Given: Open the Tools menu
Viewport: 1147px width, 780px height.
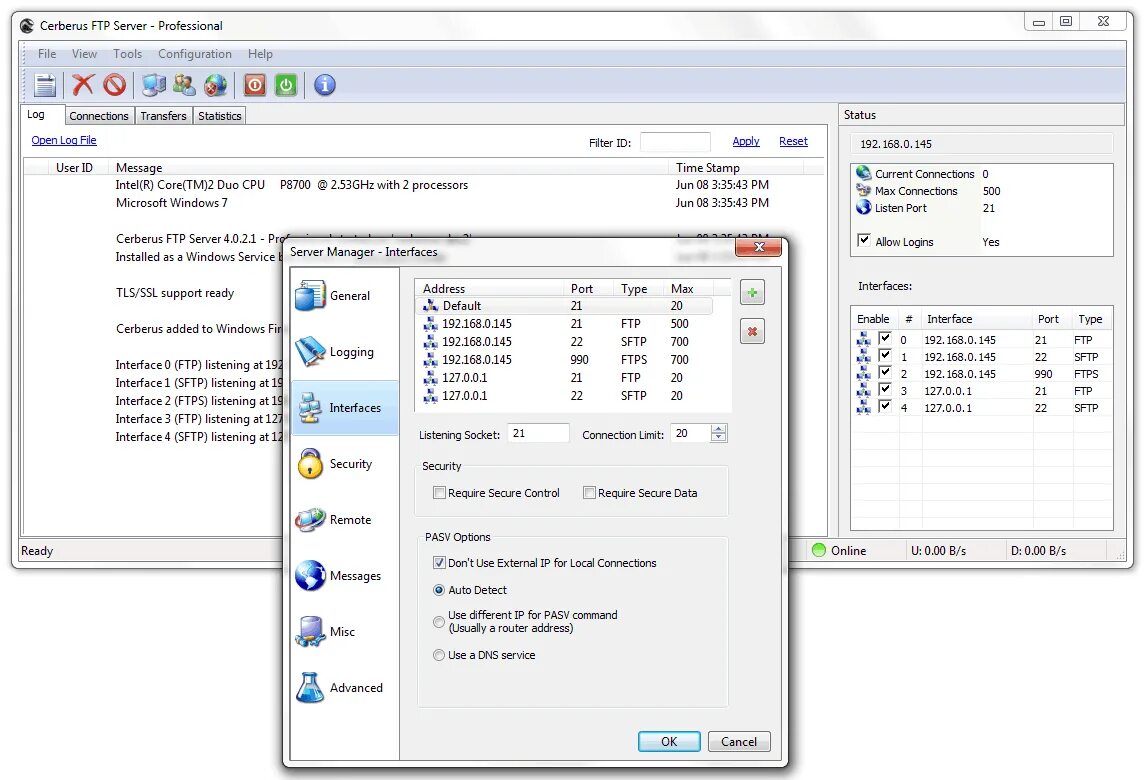Looking at the screenshot, I should [x=127, y=54].
